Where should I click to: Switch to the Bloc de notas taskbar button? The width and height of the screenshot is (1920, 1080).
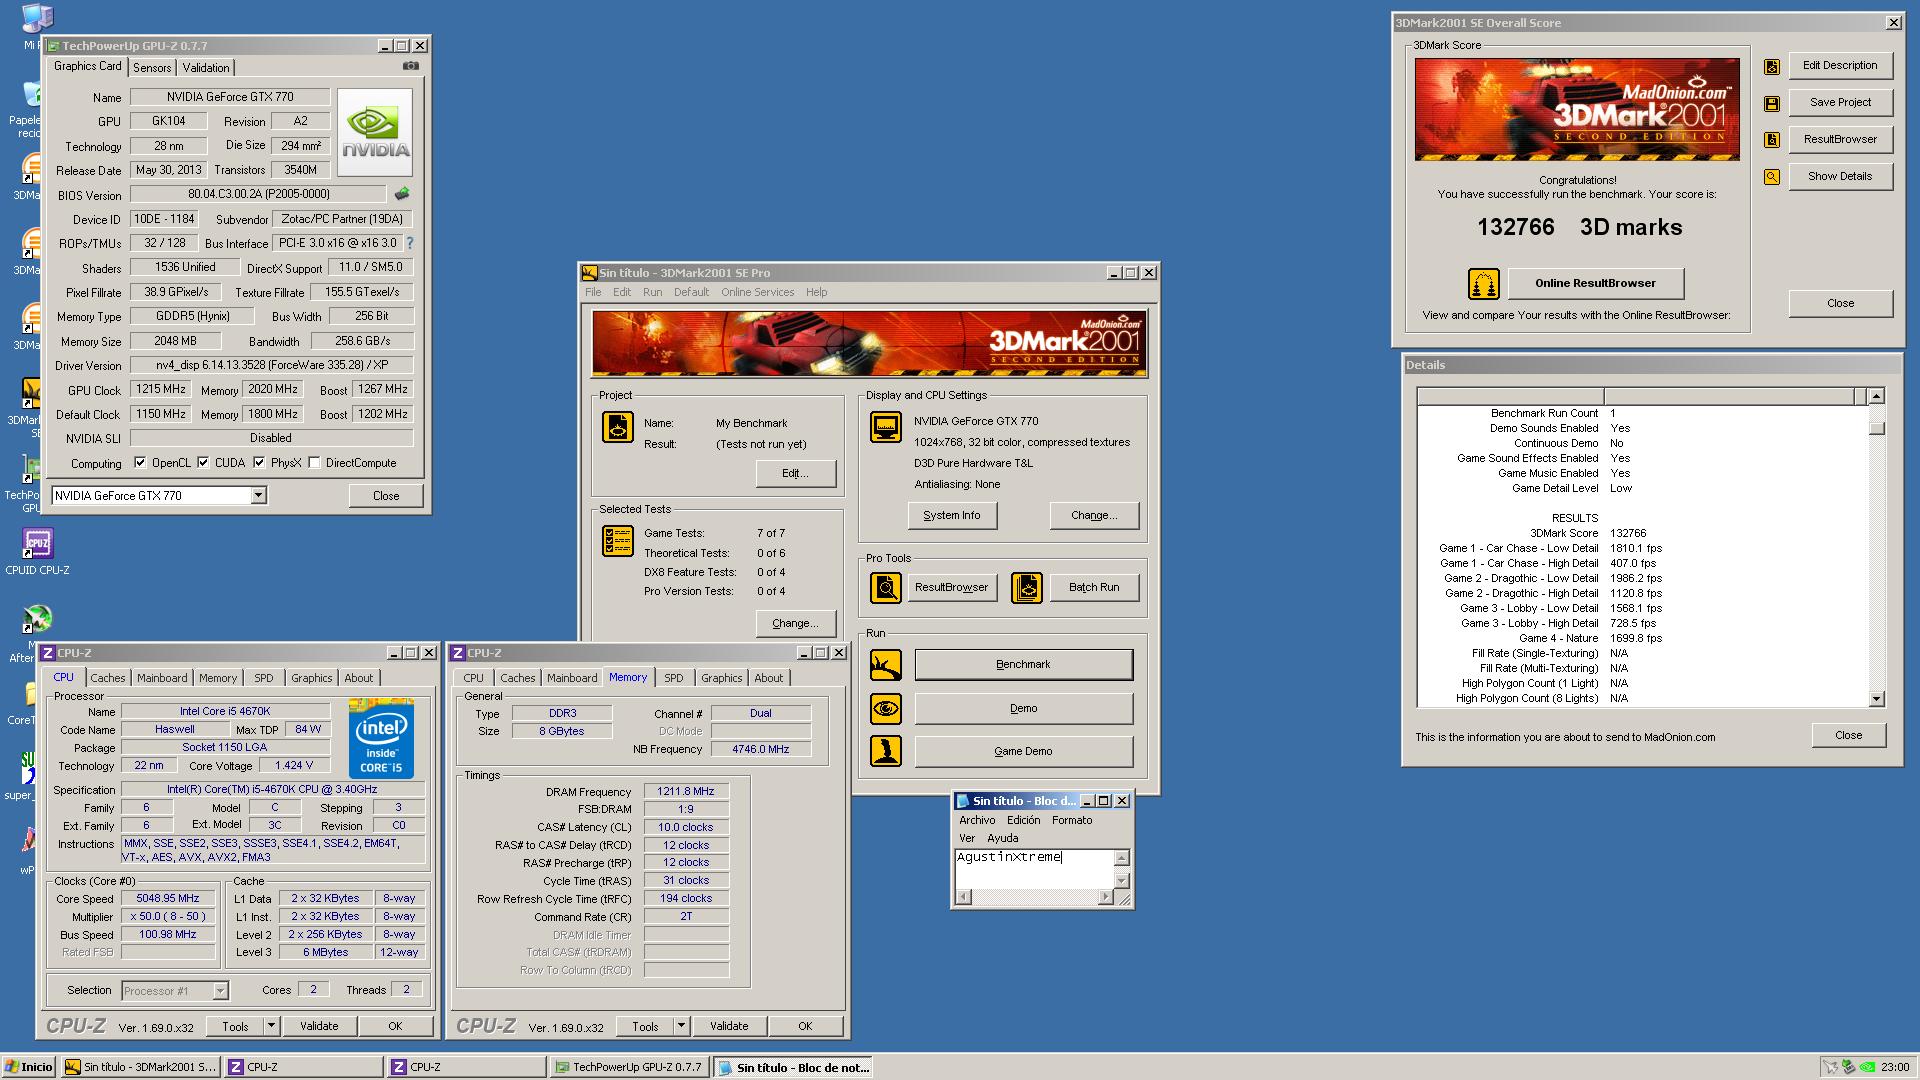click(x=794, y=1067)
